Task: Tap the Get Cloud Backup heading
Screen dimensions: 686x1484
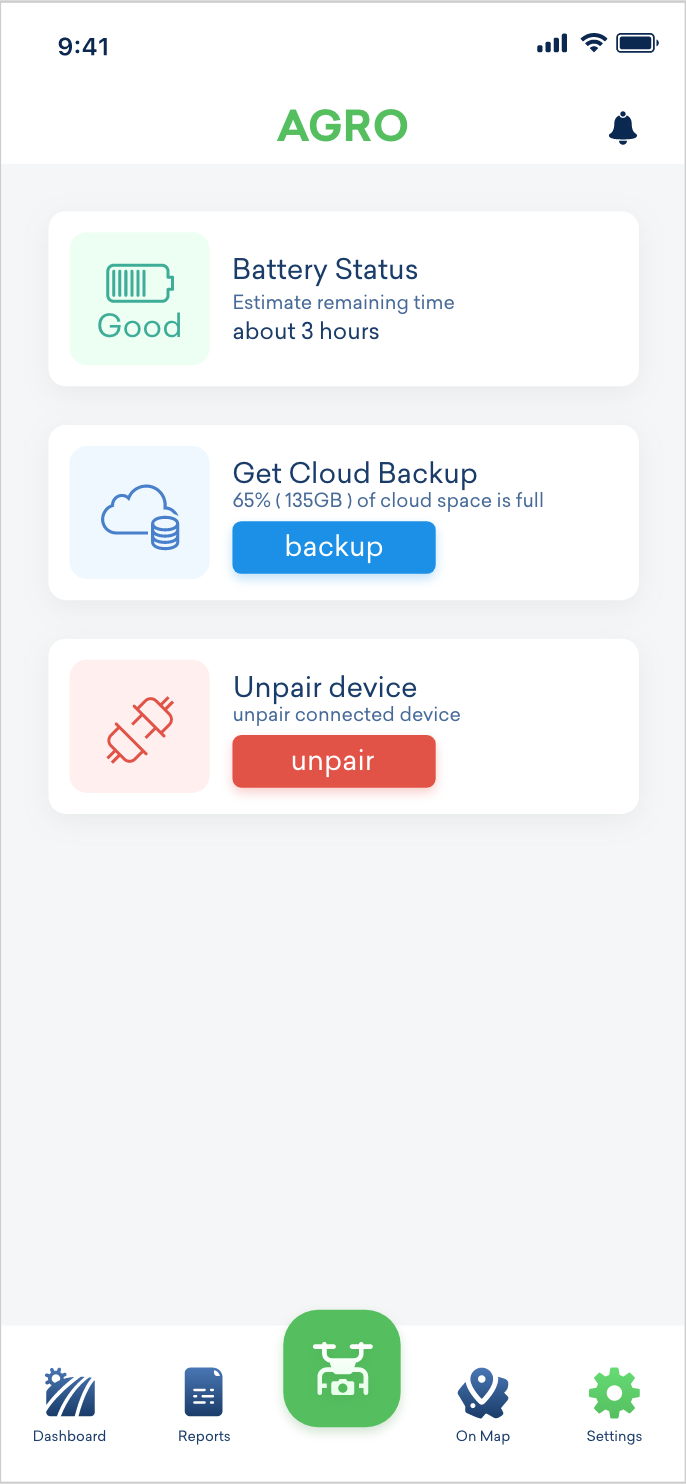Action: [x=354, y=473]
